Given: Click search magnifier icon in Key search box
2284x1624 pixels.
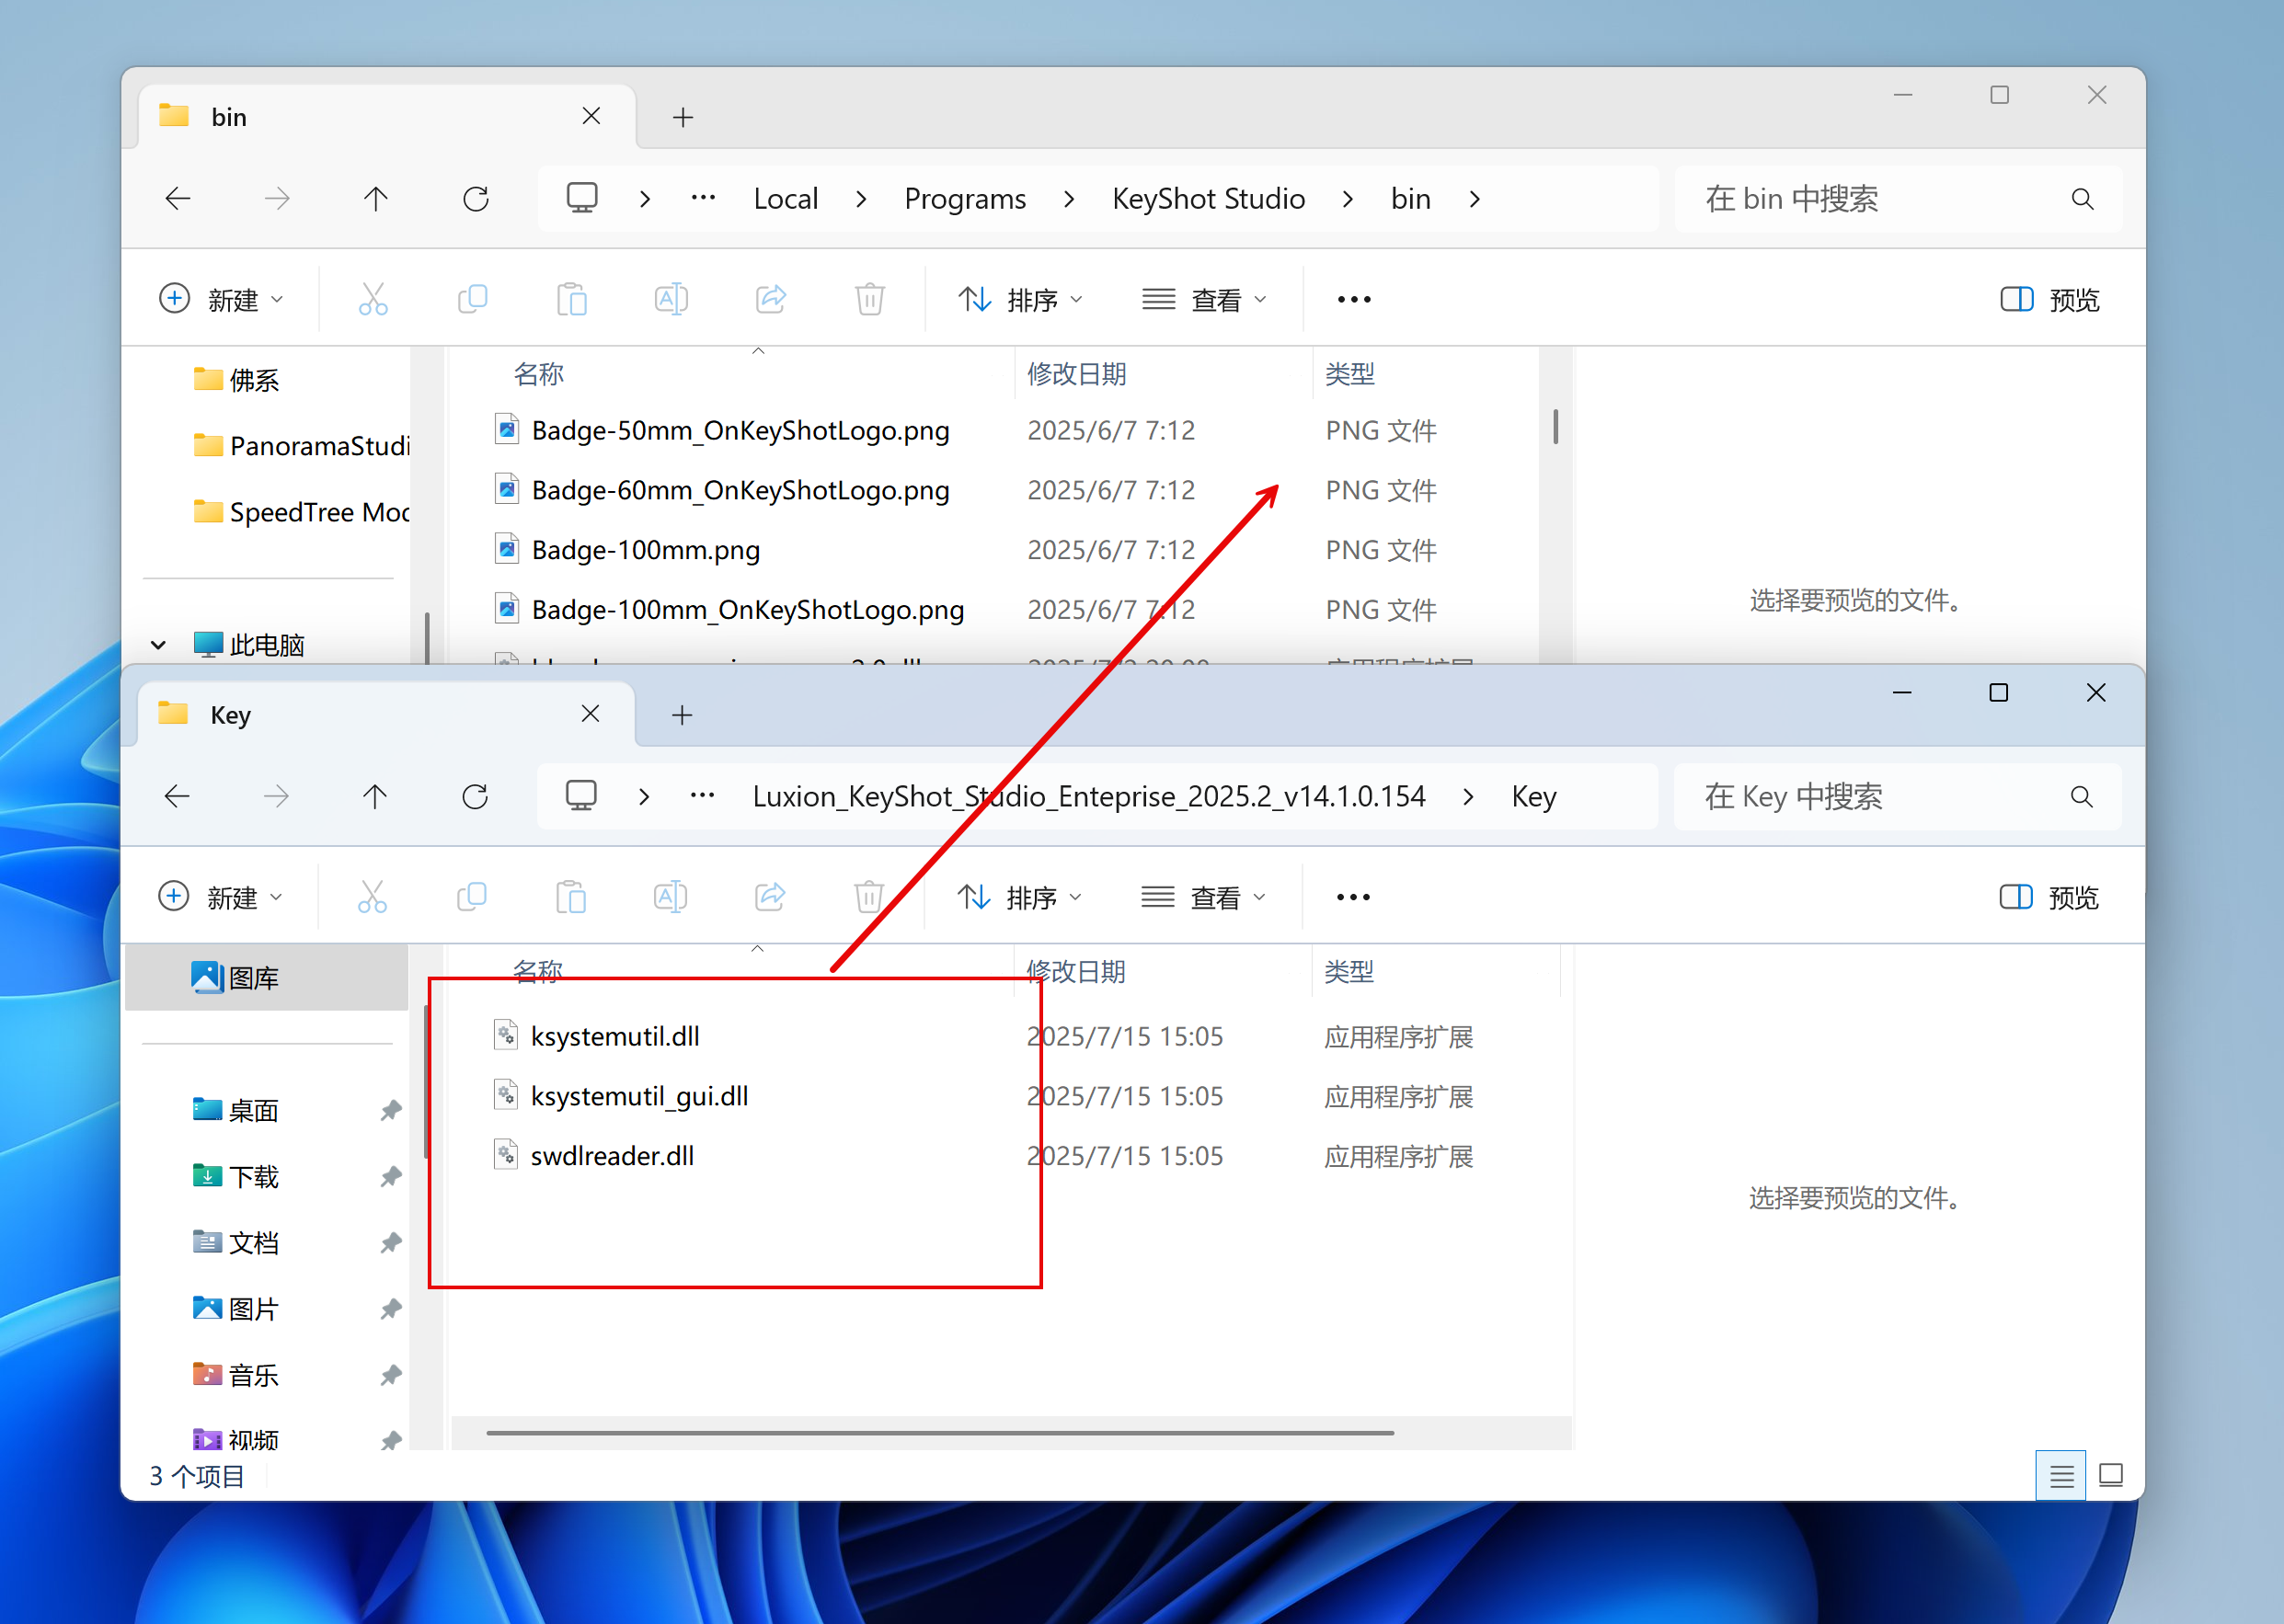Looking at the screenshot, I should click(x=2081, y=797).
